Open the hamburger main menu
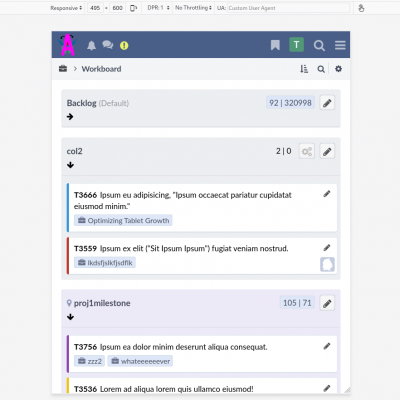This screenshot has height=400, width=400. pyautogui.click(x=340, y=45)
